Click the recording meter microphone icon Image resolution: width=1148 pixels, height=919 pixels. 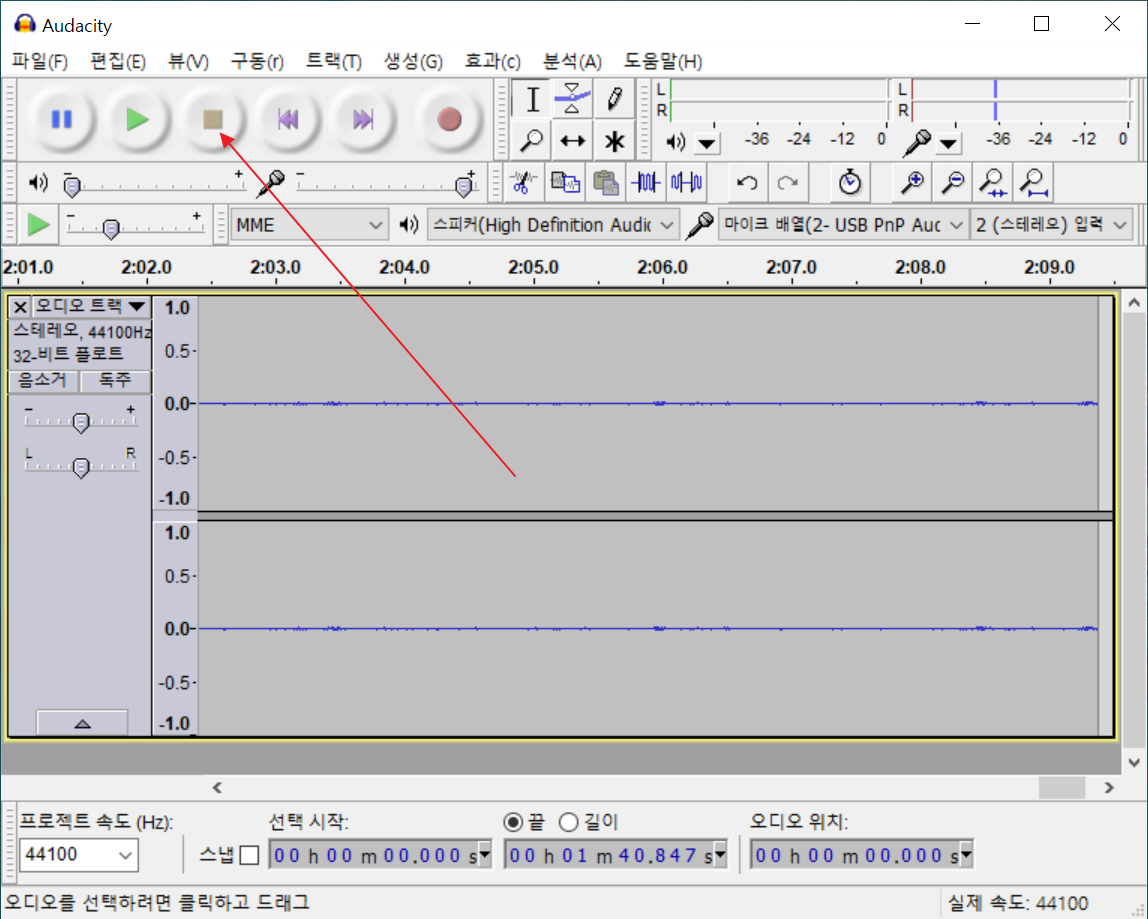point(916,141)
